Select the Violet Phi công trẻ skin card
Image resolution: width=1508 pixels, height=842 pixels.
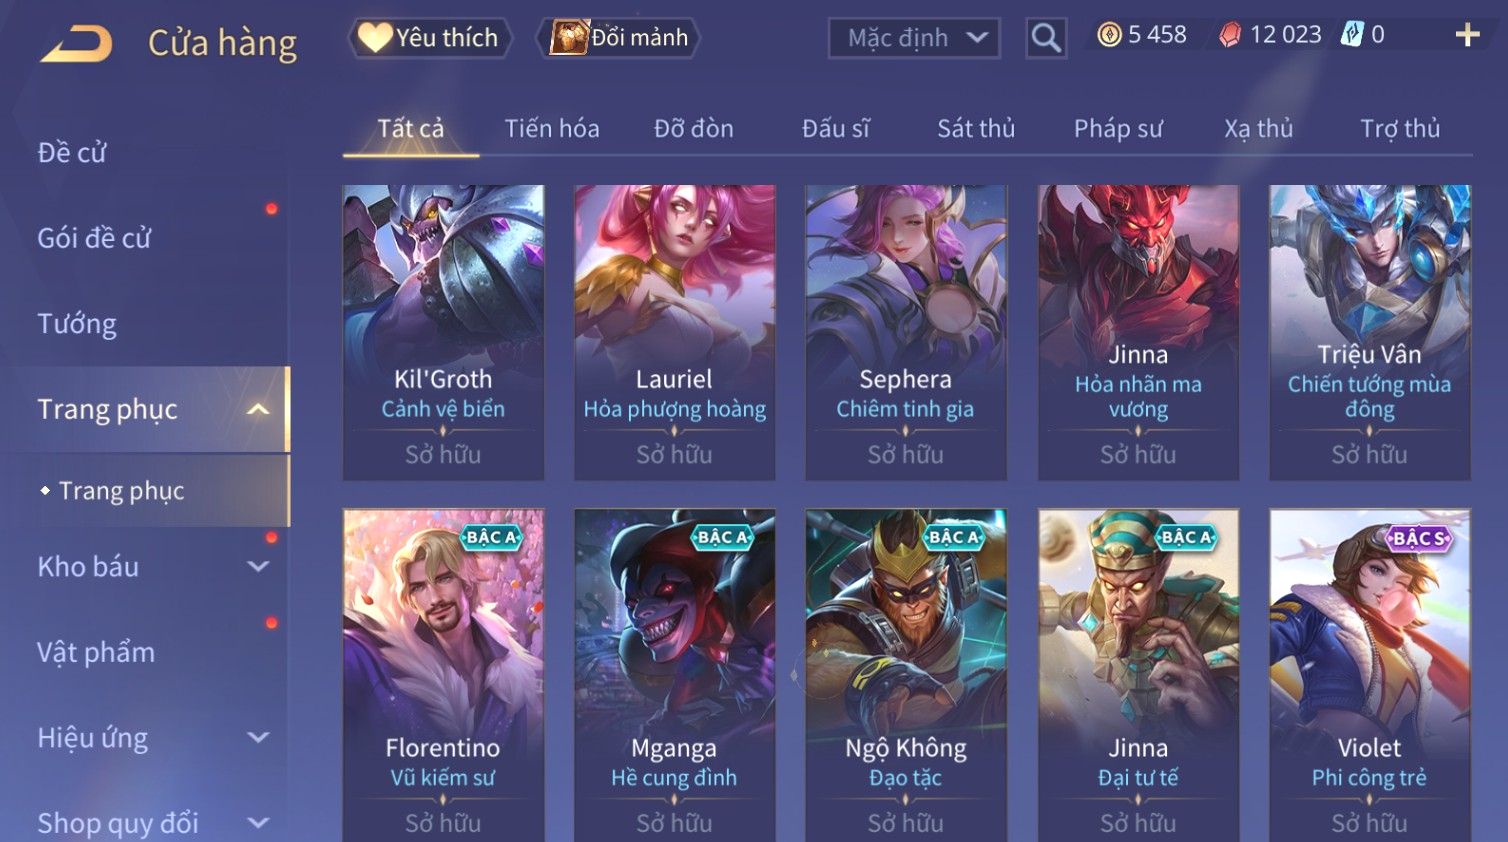click(x=1369, y=675)
